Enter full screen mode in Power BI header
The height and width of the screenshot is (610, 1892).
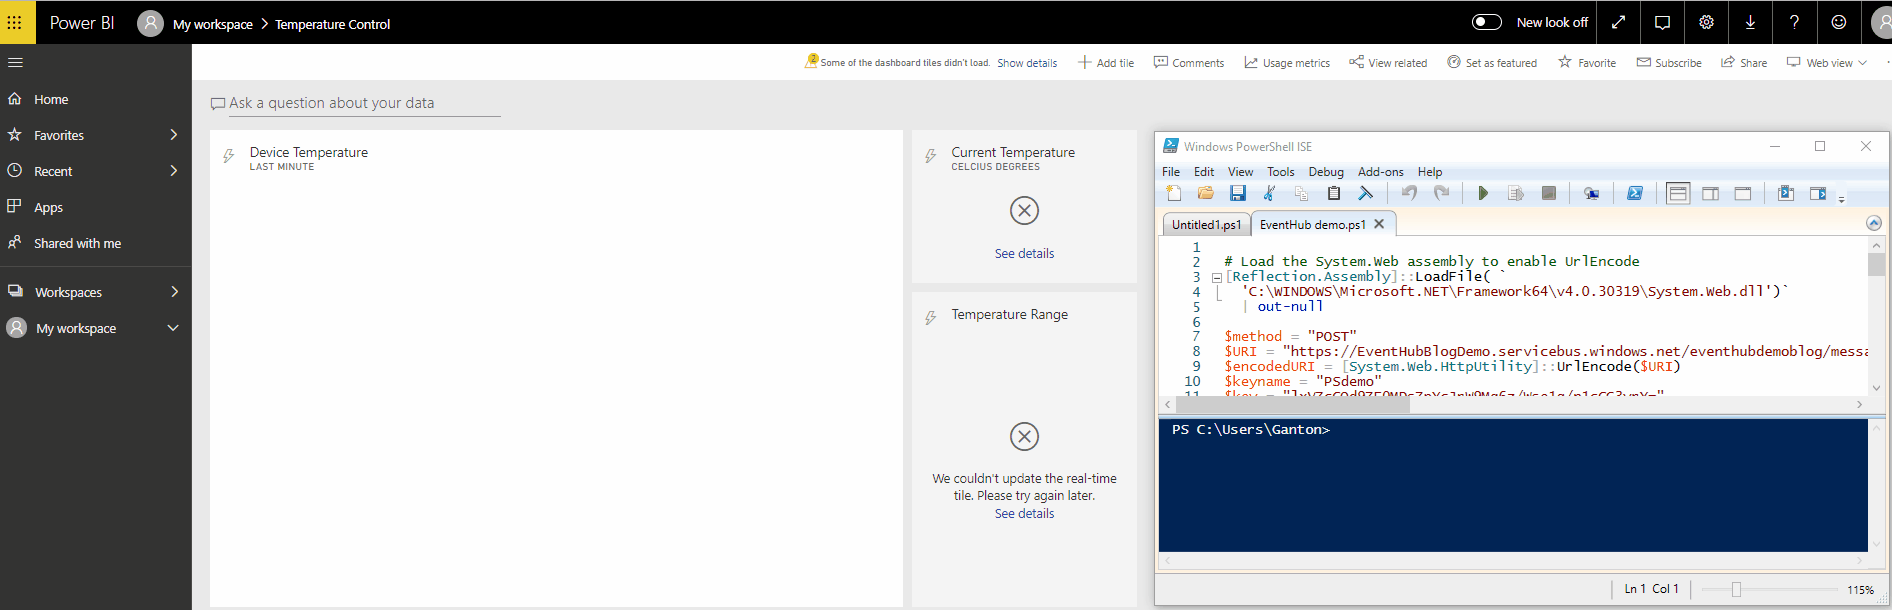[1618, 22]
